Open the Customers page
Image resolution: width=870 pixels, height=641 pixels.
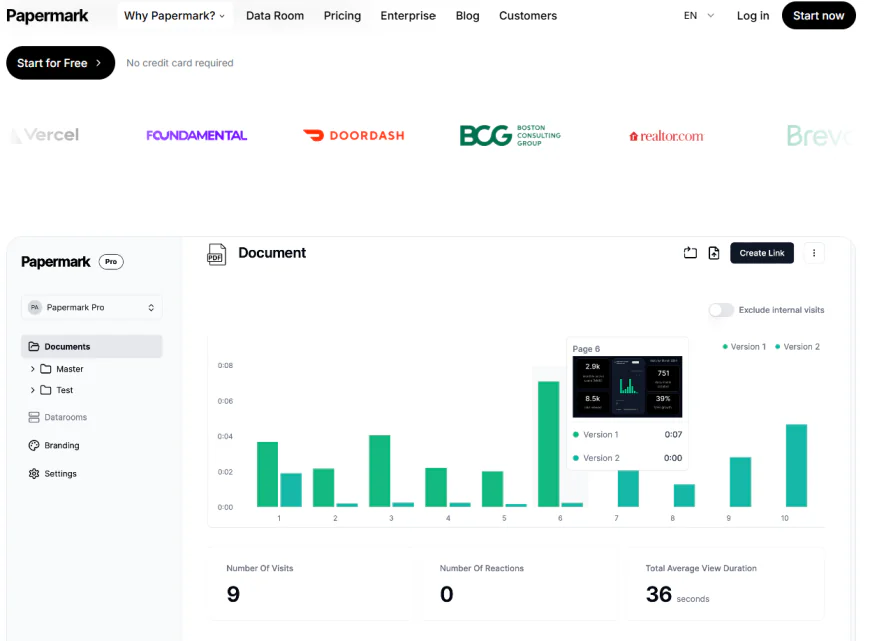pyautogui.click(x=528, y=16)
